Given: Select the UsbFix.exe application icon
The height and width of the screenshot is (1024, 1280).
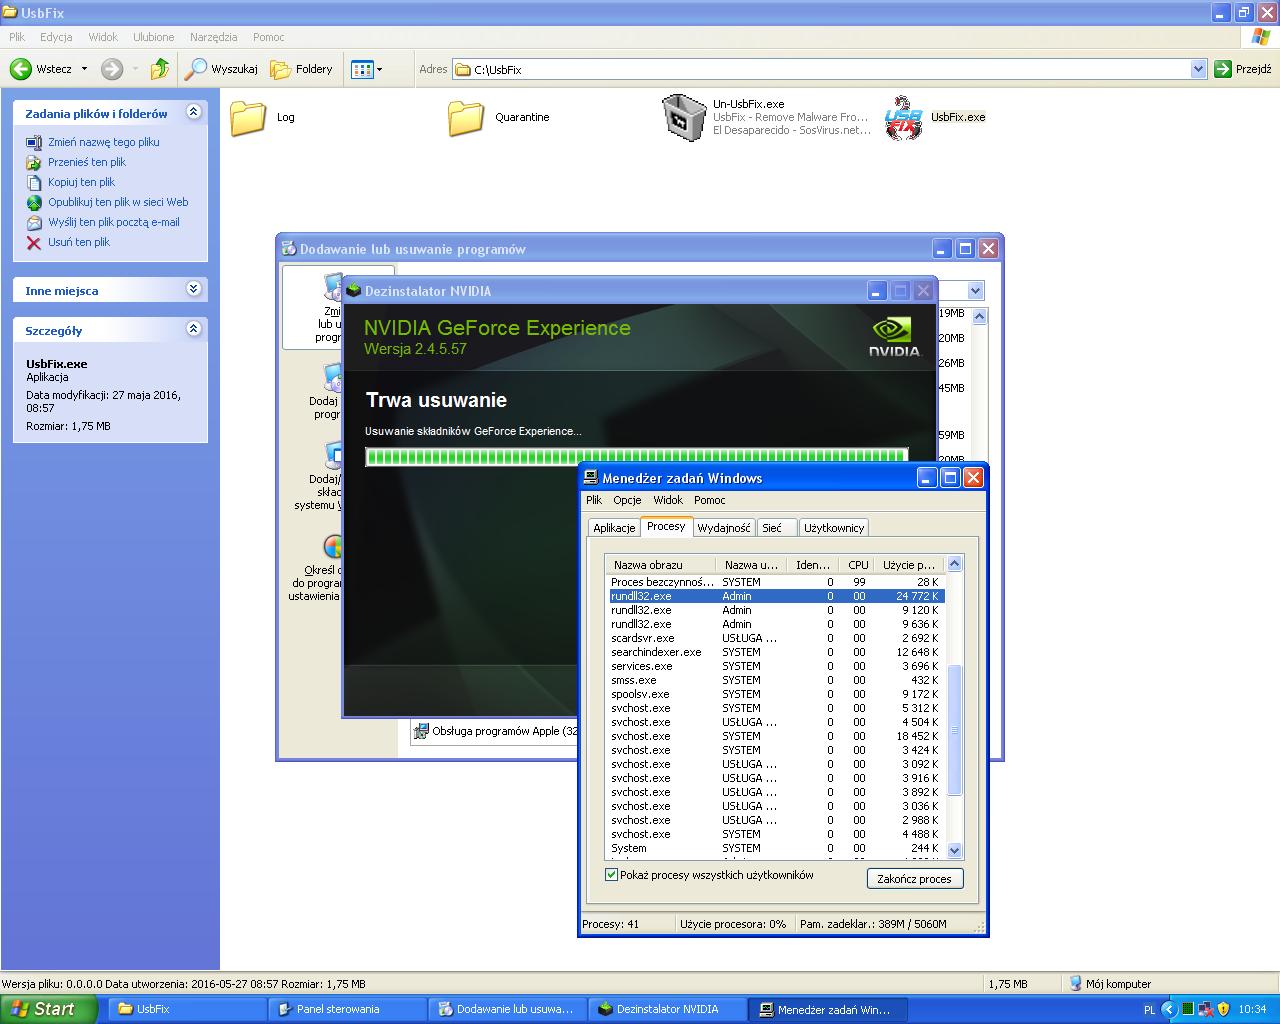Looking at the screenshot, I should tap(904, 117).
